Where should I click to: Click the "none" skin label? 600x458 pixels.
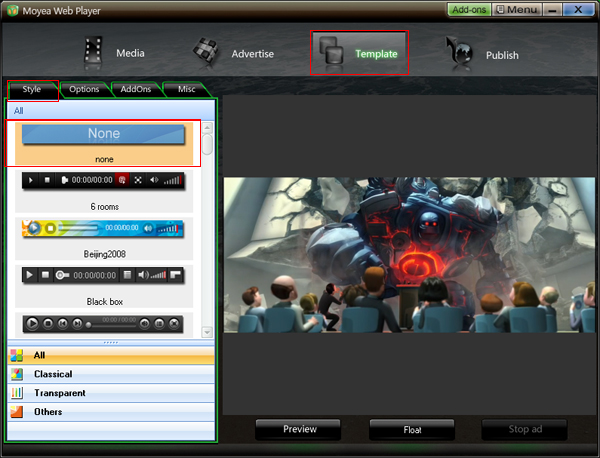click(x=104, y=159)
